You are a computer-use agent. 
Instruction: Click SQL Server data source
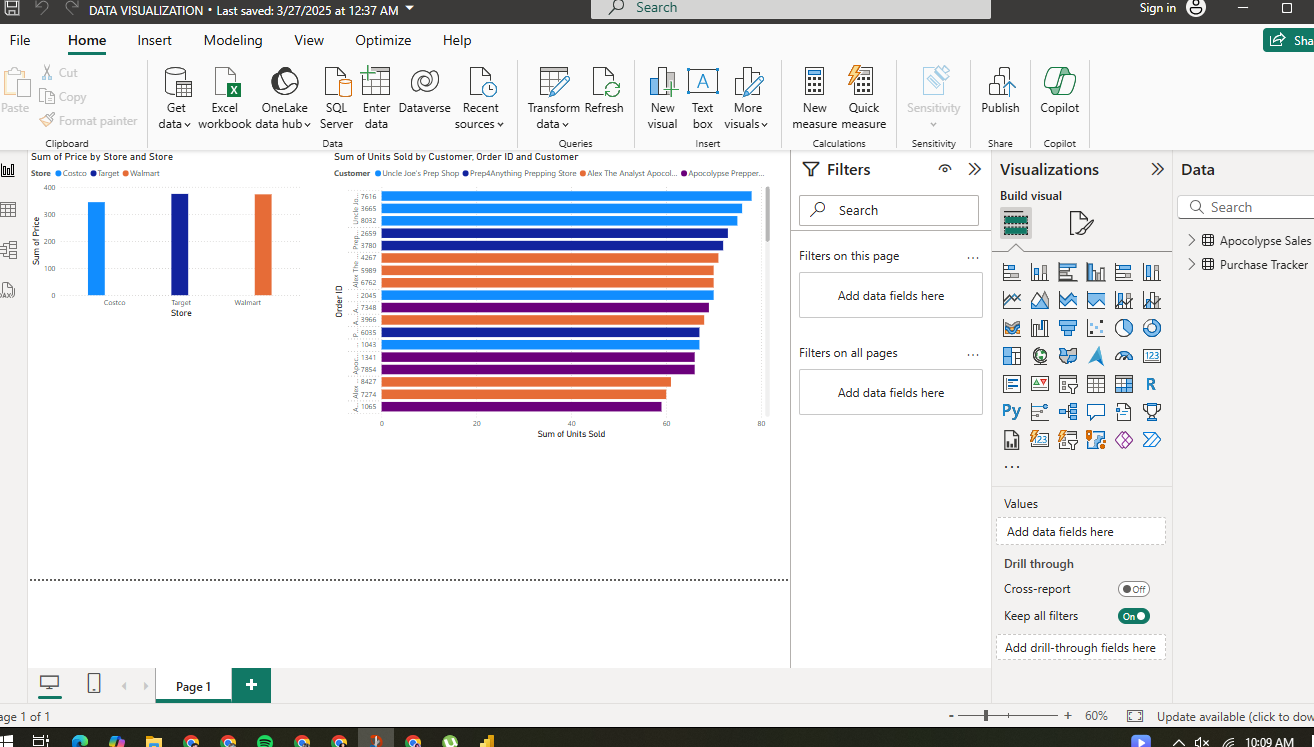coord(337,98)
